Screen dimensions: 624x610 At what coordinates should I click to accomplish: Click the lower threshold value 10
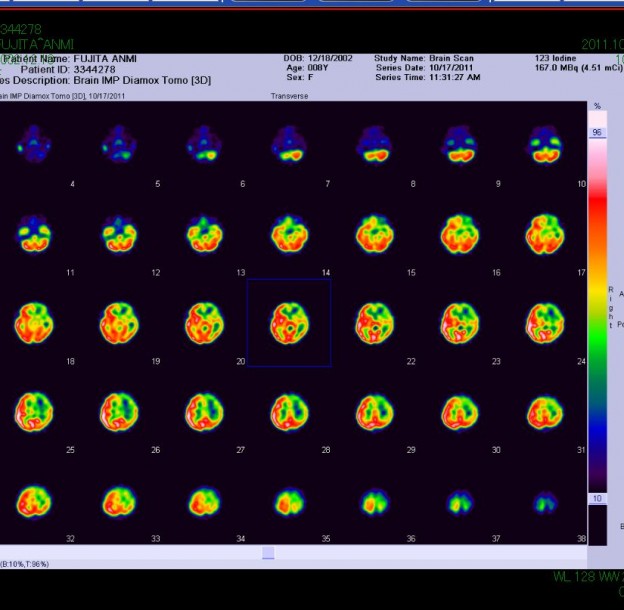point(597,498)
